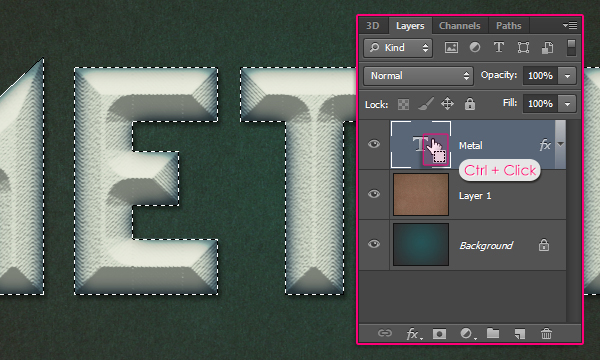Add a layer mask icon
600x360 pixels.
439,334
